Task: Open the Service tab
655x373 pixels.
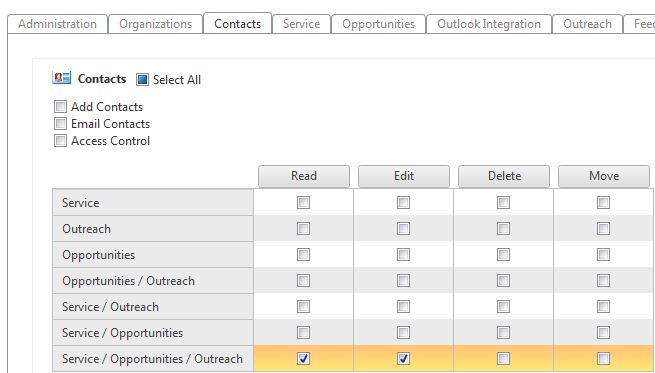Action: (302, 24)
